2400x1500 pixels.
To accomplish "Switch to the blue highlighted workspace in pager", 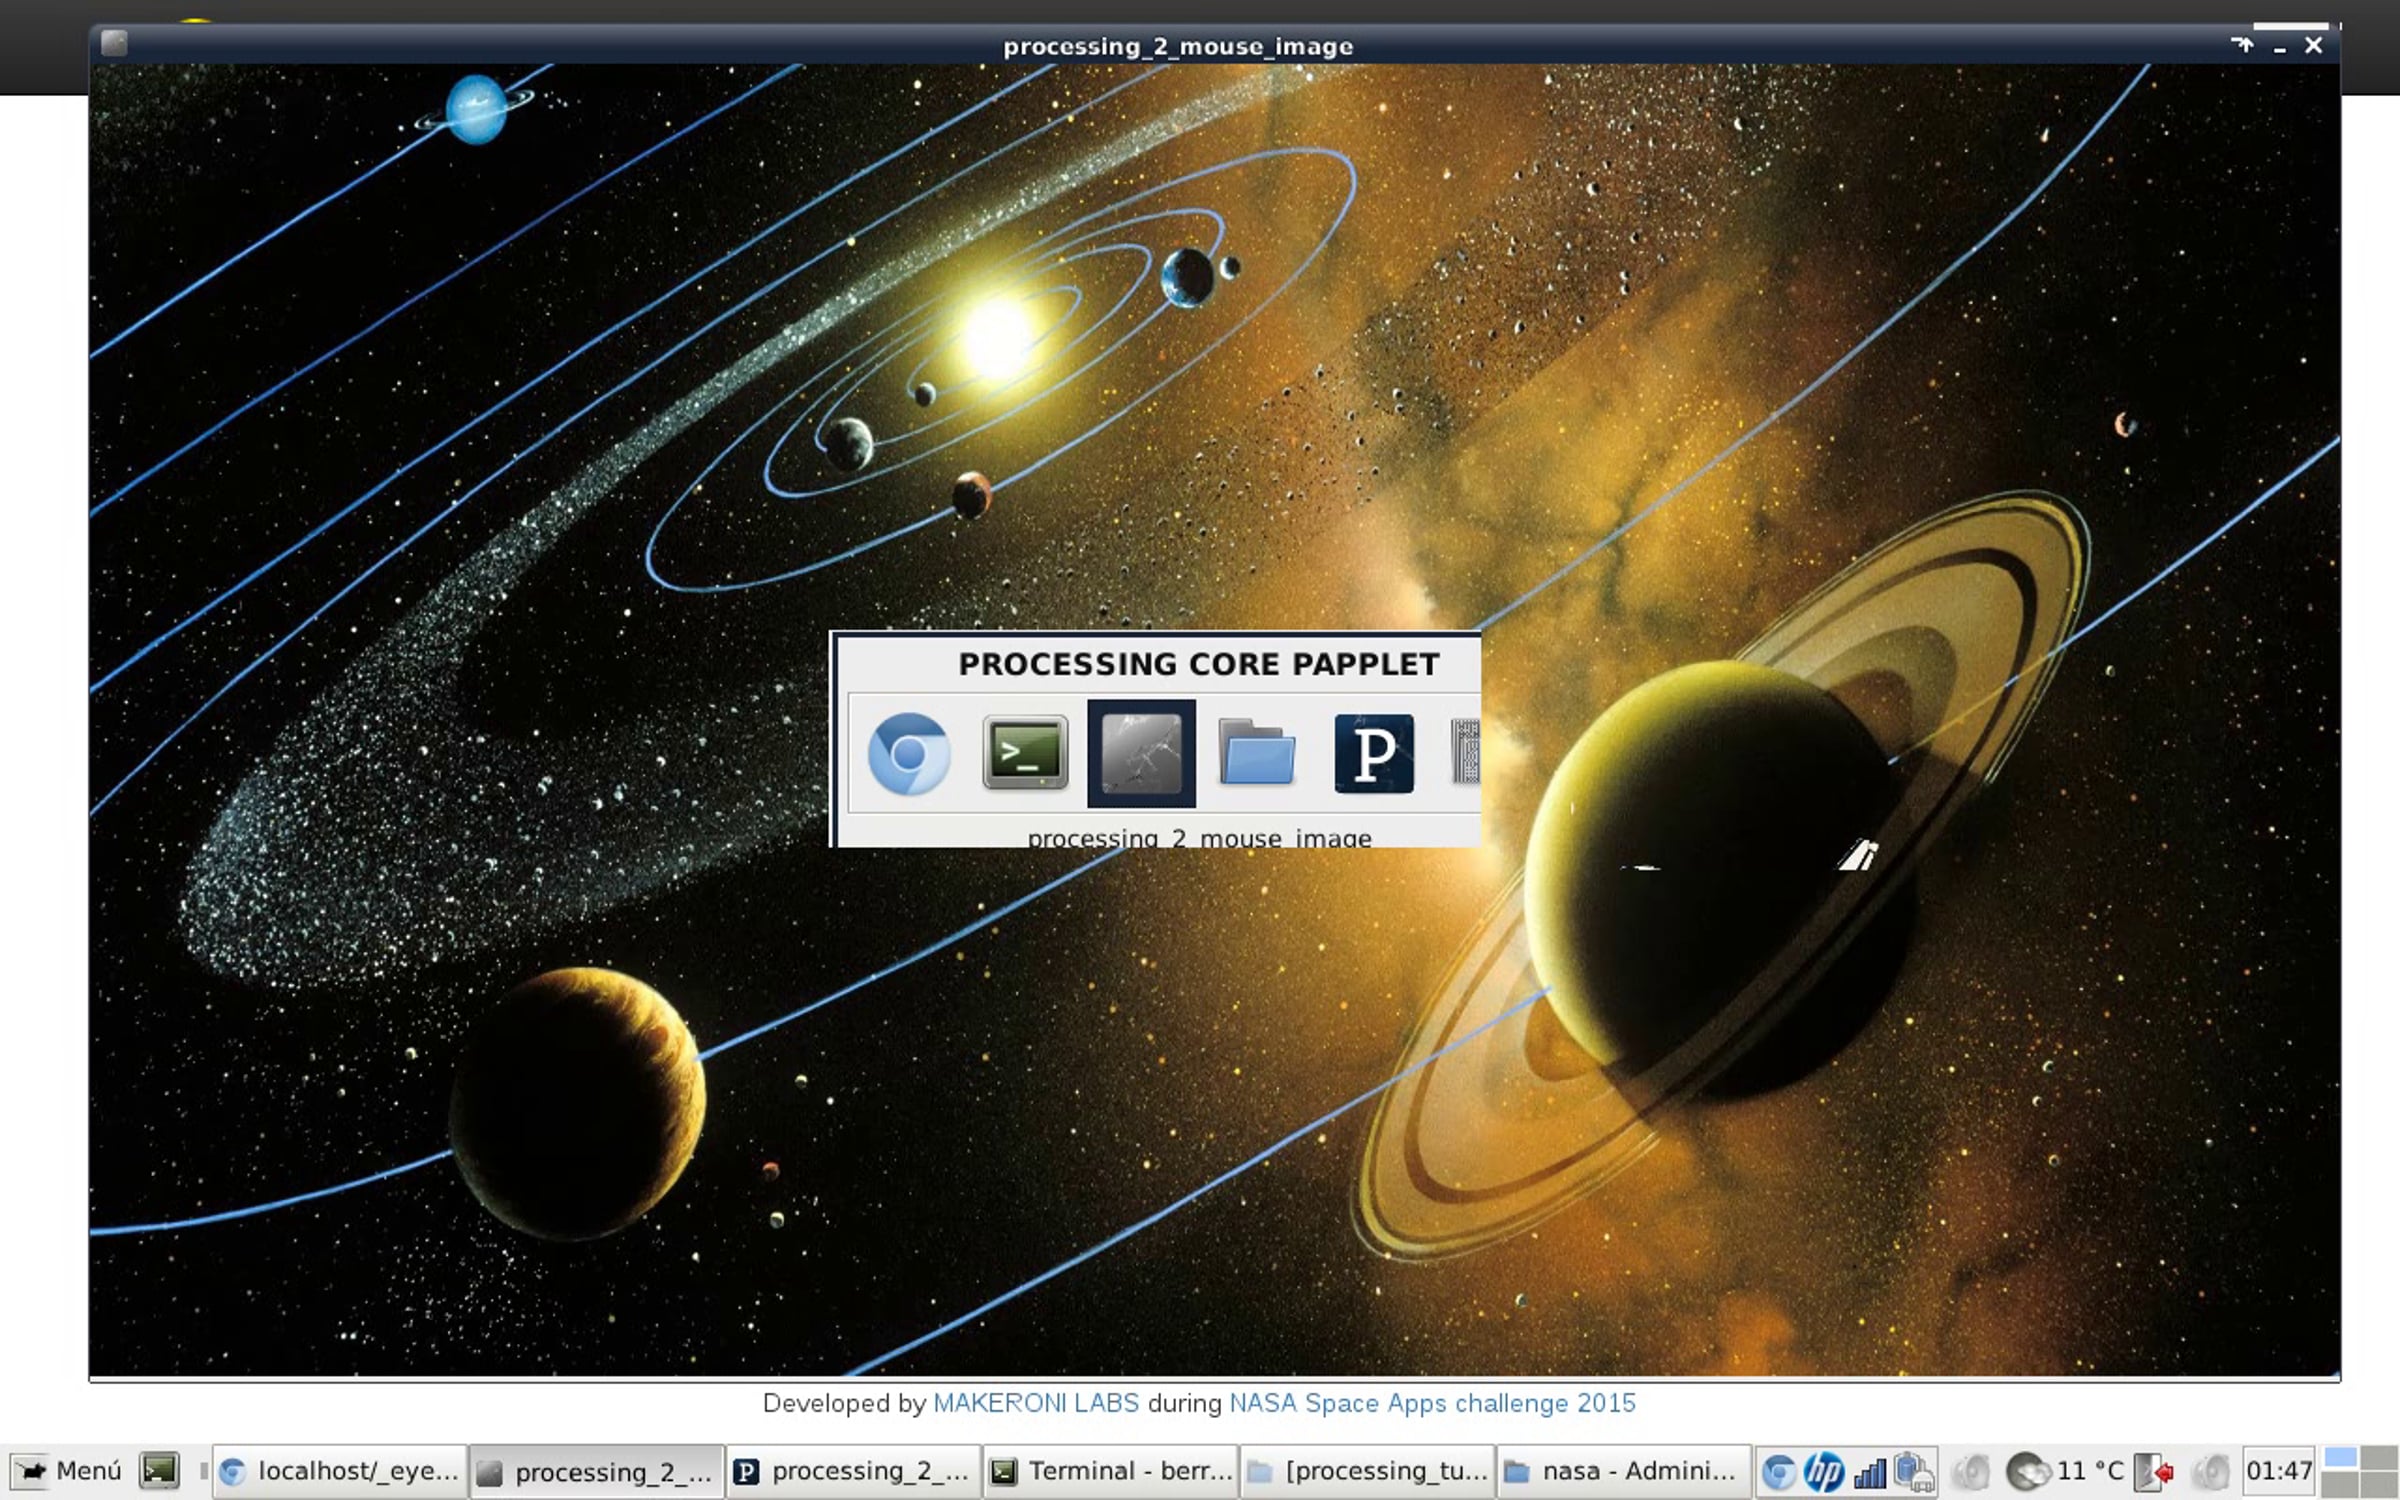I will [x=2341, y=1458].
